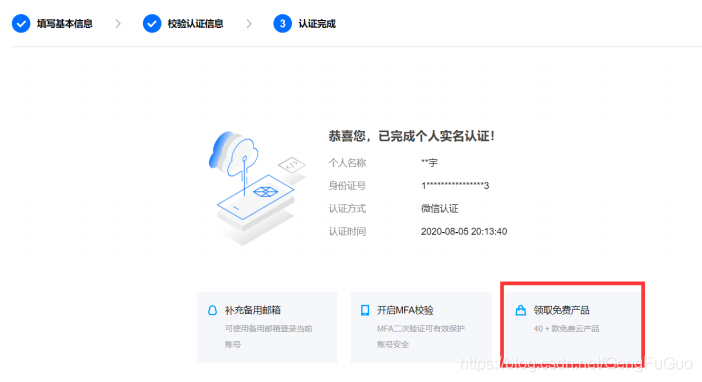Click the 40 + 款免费云产品 description

[x=566, y=329]
